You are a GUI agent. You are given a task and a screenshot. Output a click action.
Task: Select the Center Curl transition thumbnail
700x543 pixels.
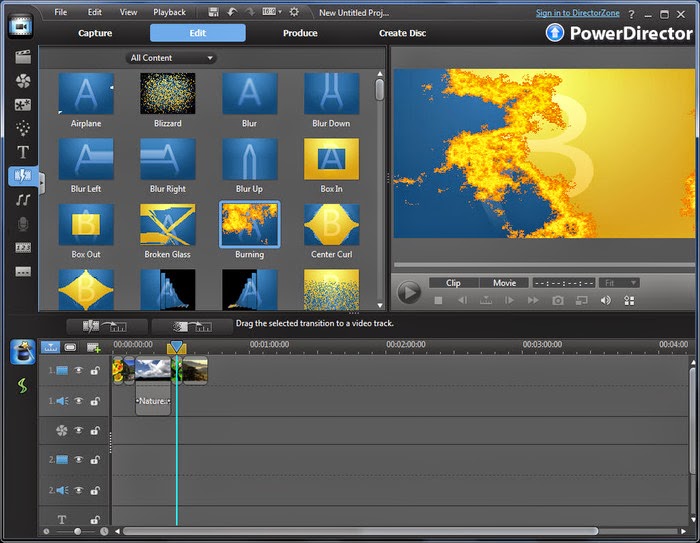point(331,225)
